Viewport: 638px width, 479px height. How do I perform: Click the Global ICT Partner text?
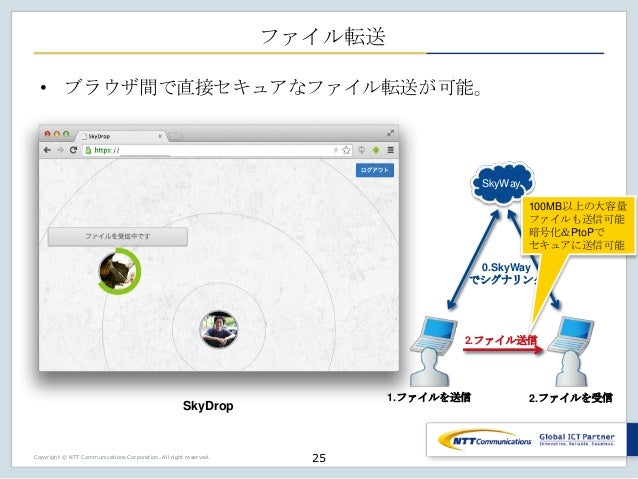pyautogui.click(x=577, y=437)
